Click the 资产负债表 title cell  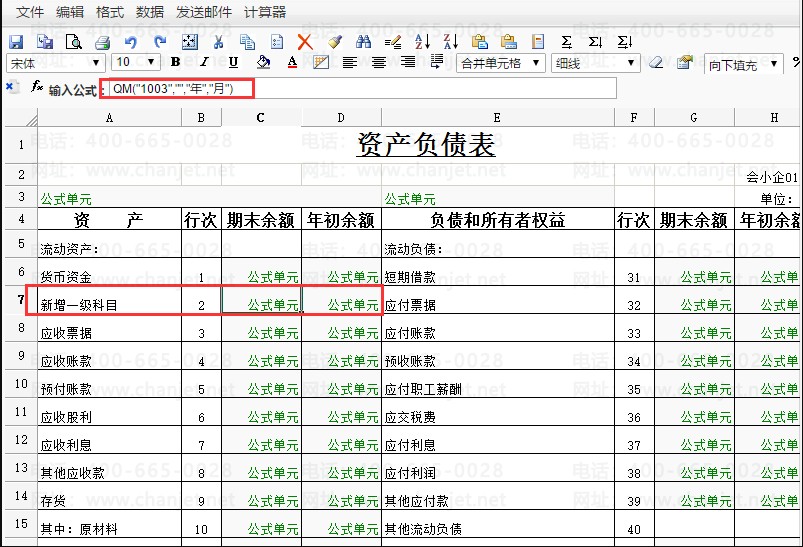coord(426,145)
